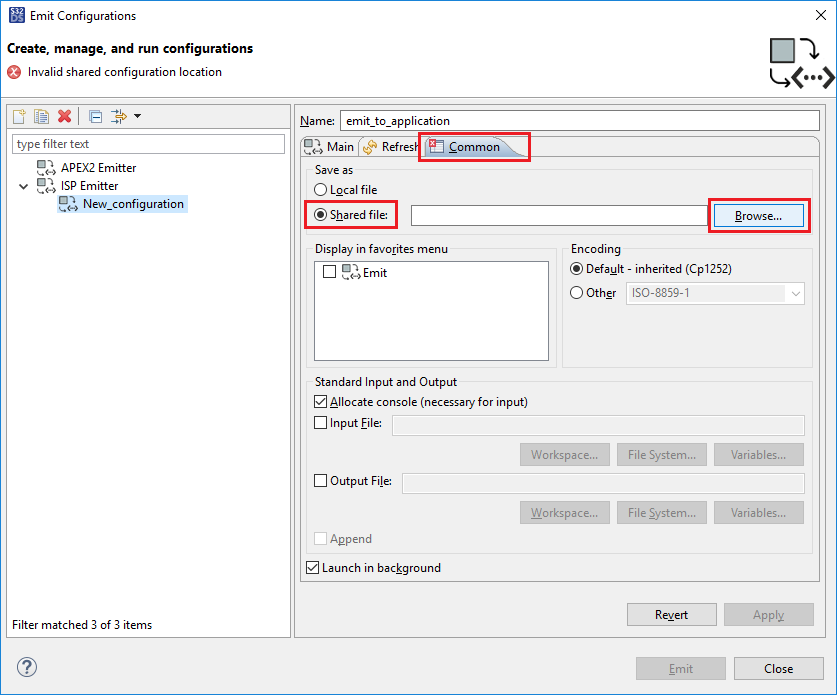
Task: Check Emit in favorites menu
Action: point(329,272)
